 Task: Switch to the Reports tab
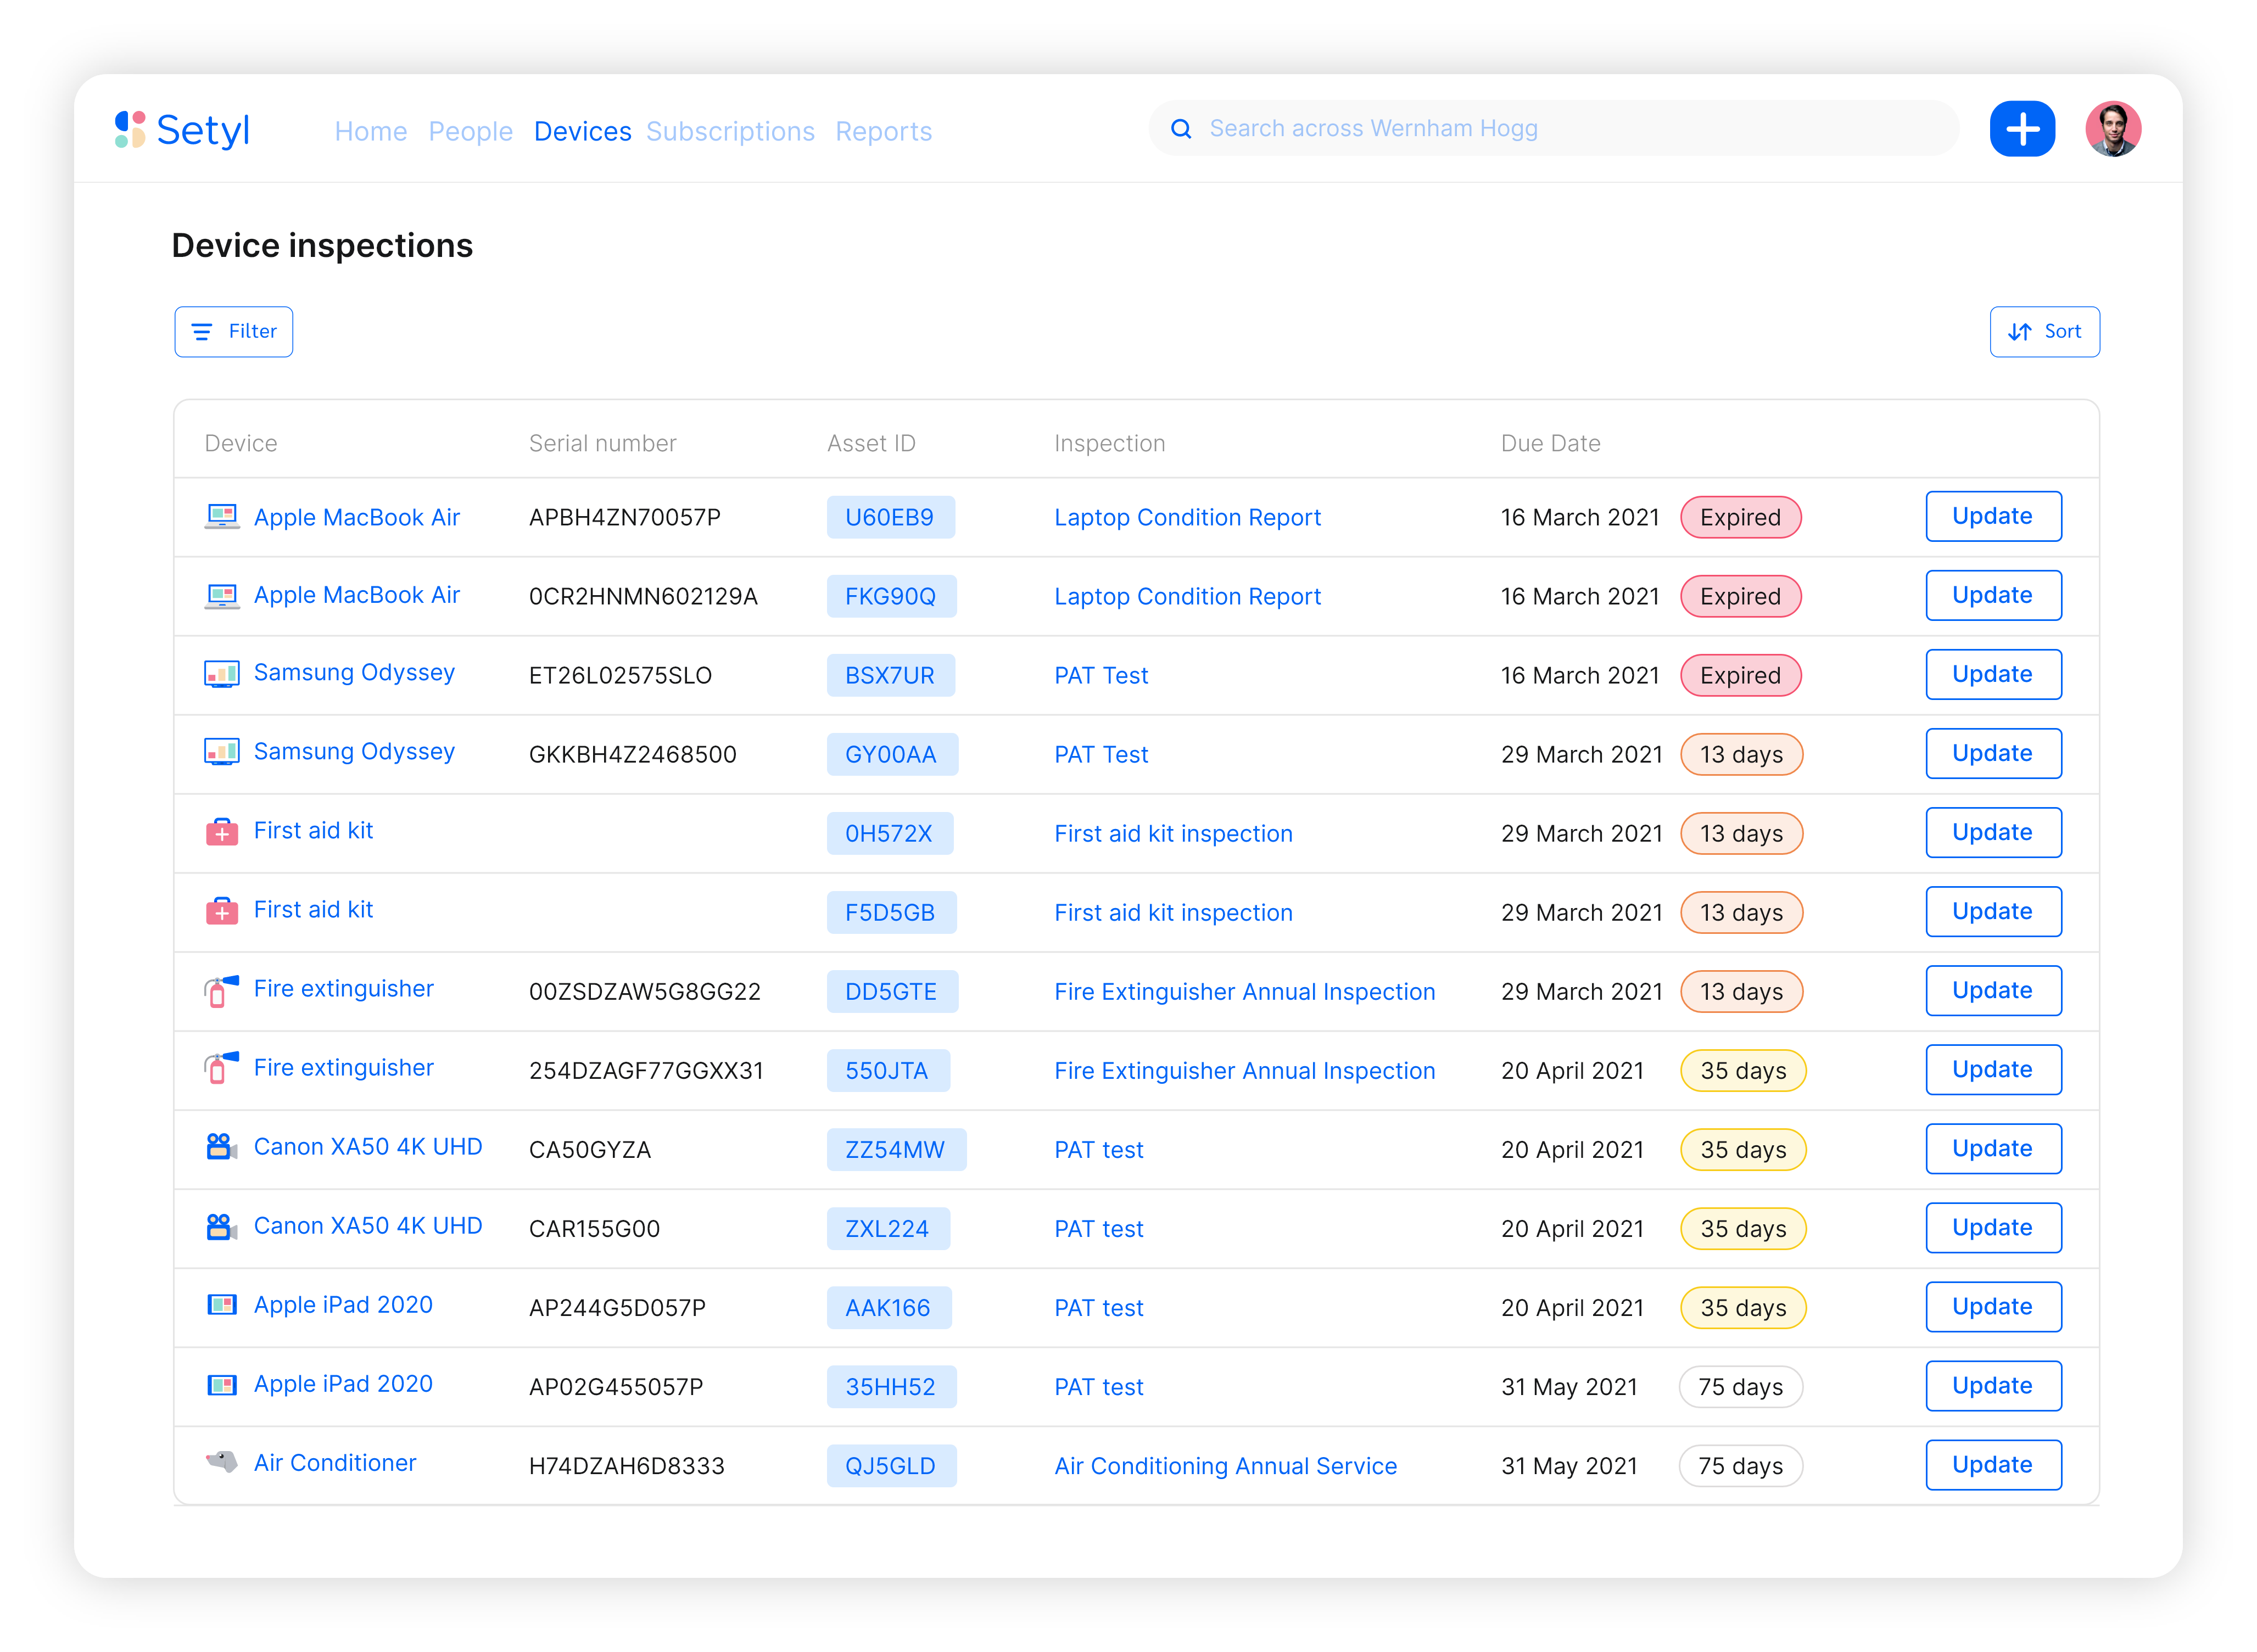pyautogui.click(x=883, y=132)
